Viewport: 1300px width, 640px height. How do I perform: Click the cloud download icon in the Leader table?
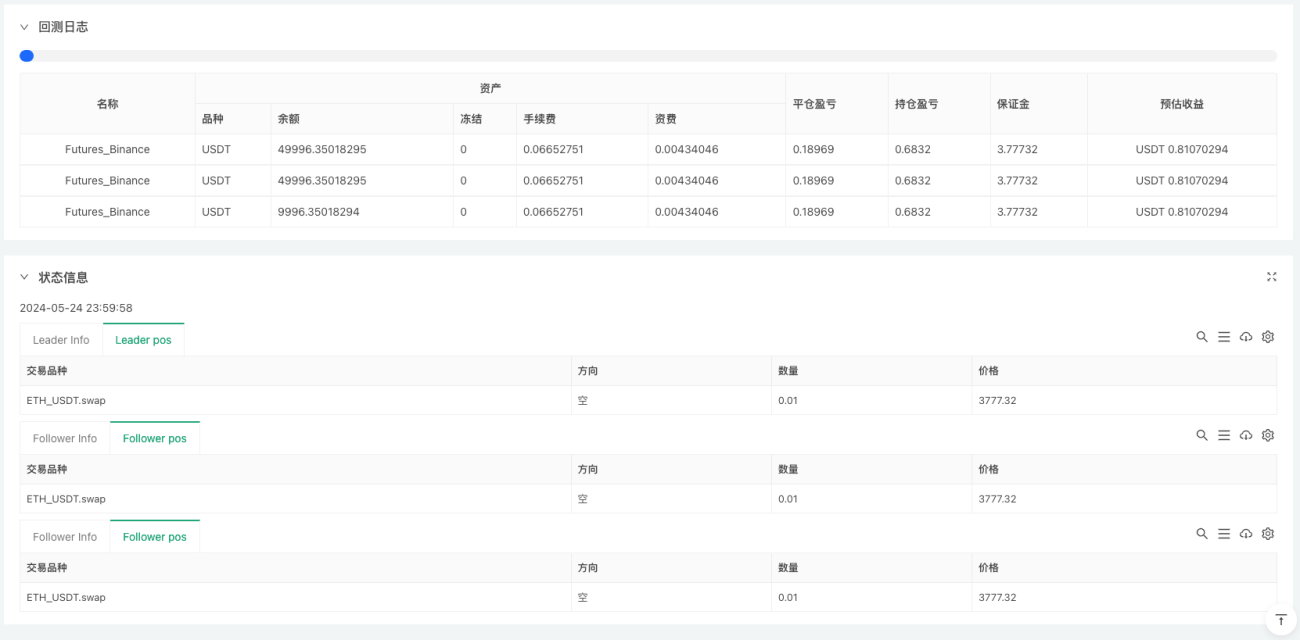coord(1246,337)
